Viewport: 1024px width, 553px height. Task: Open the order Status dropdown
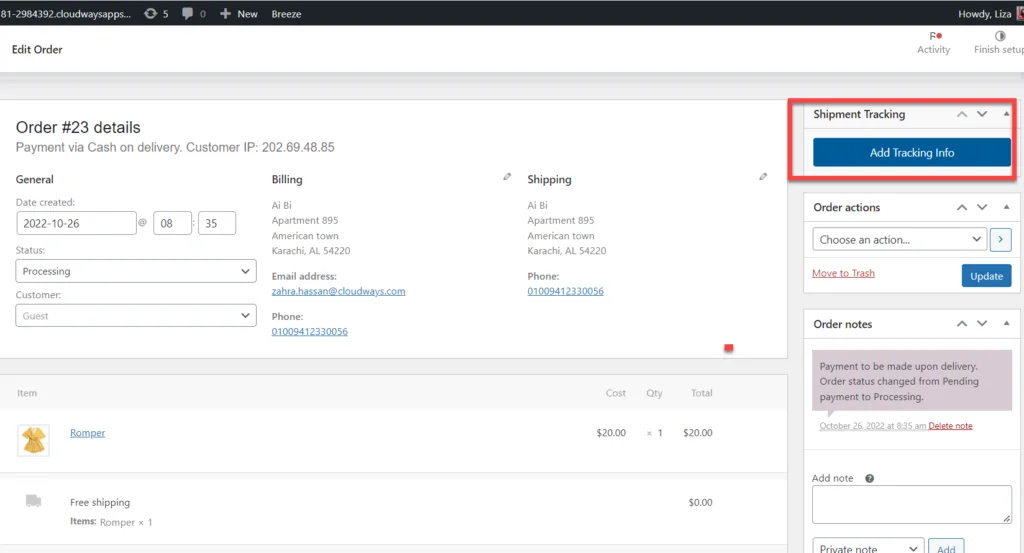[136, 271]
